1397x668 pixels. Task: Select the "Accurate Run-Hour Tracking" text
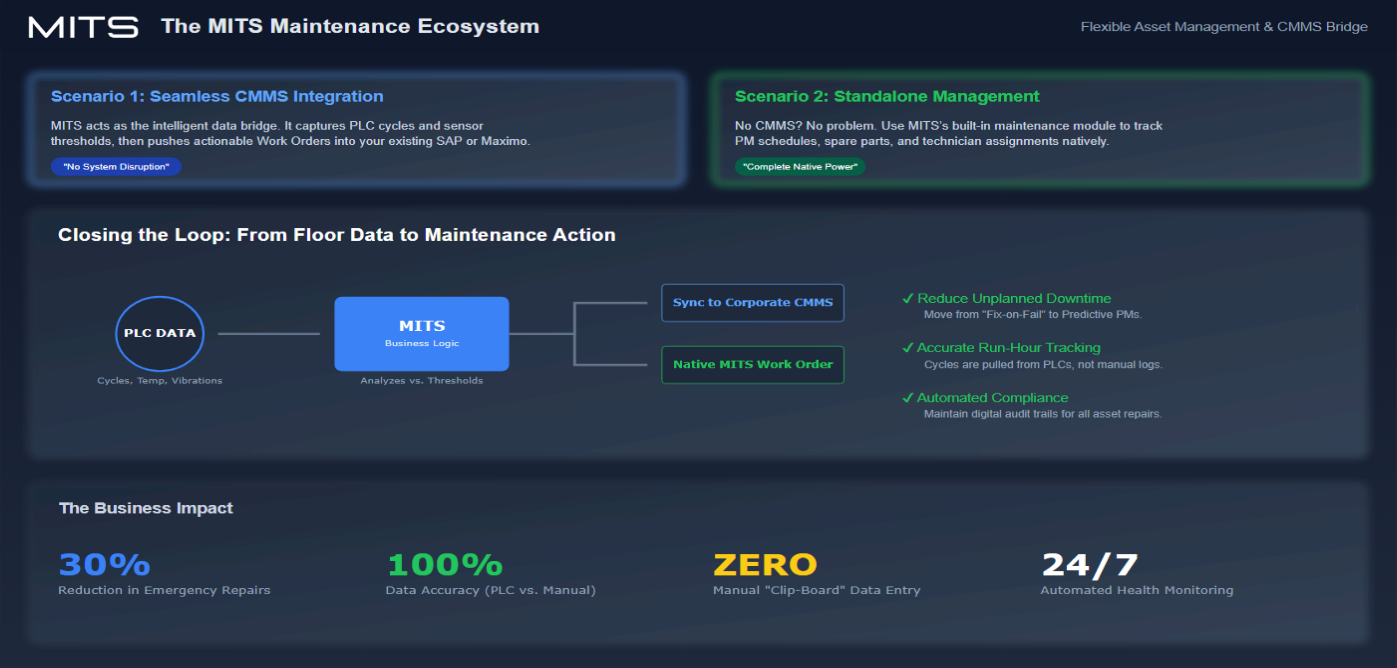click(x=1009, y=348)
